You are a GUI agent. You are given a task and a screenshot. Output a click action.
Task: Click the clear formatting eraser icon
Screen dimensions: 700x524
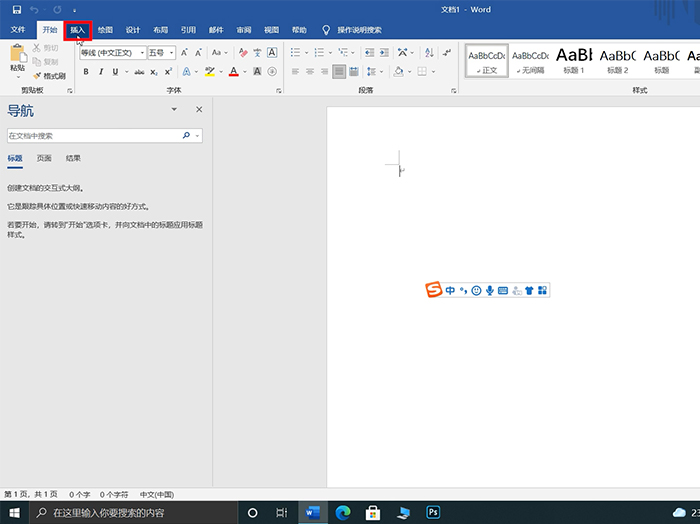pyautogui.click(x=243, y=53)
